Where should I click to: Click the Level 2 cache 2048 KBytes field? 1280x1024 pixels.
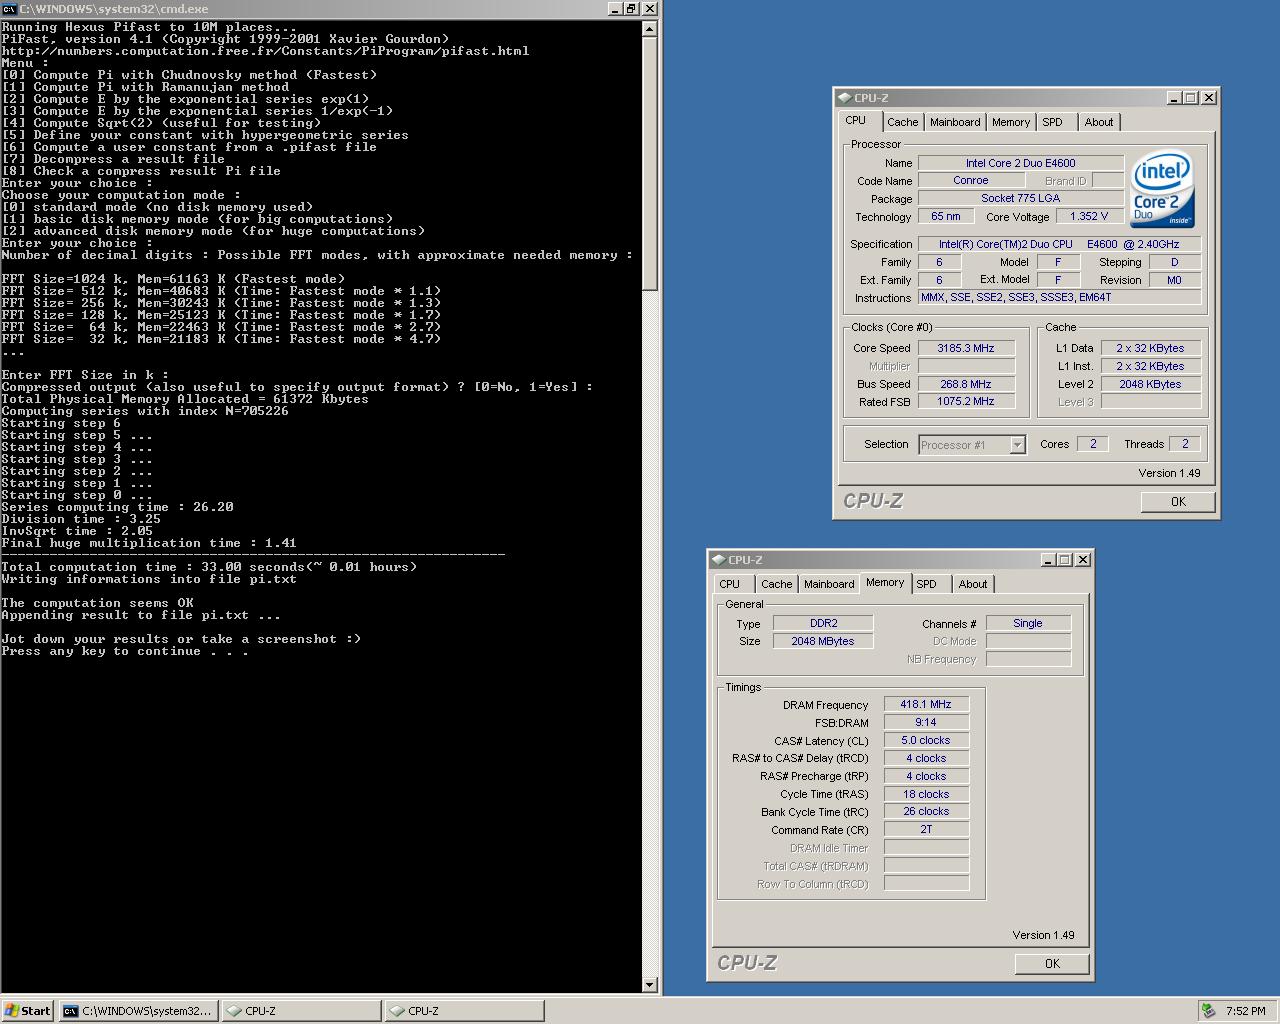click(1151, 384)
